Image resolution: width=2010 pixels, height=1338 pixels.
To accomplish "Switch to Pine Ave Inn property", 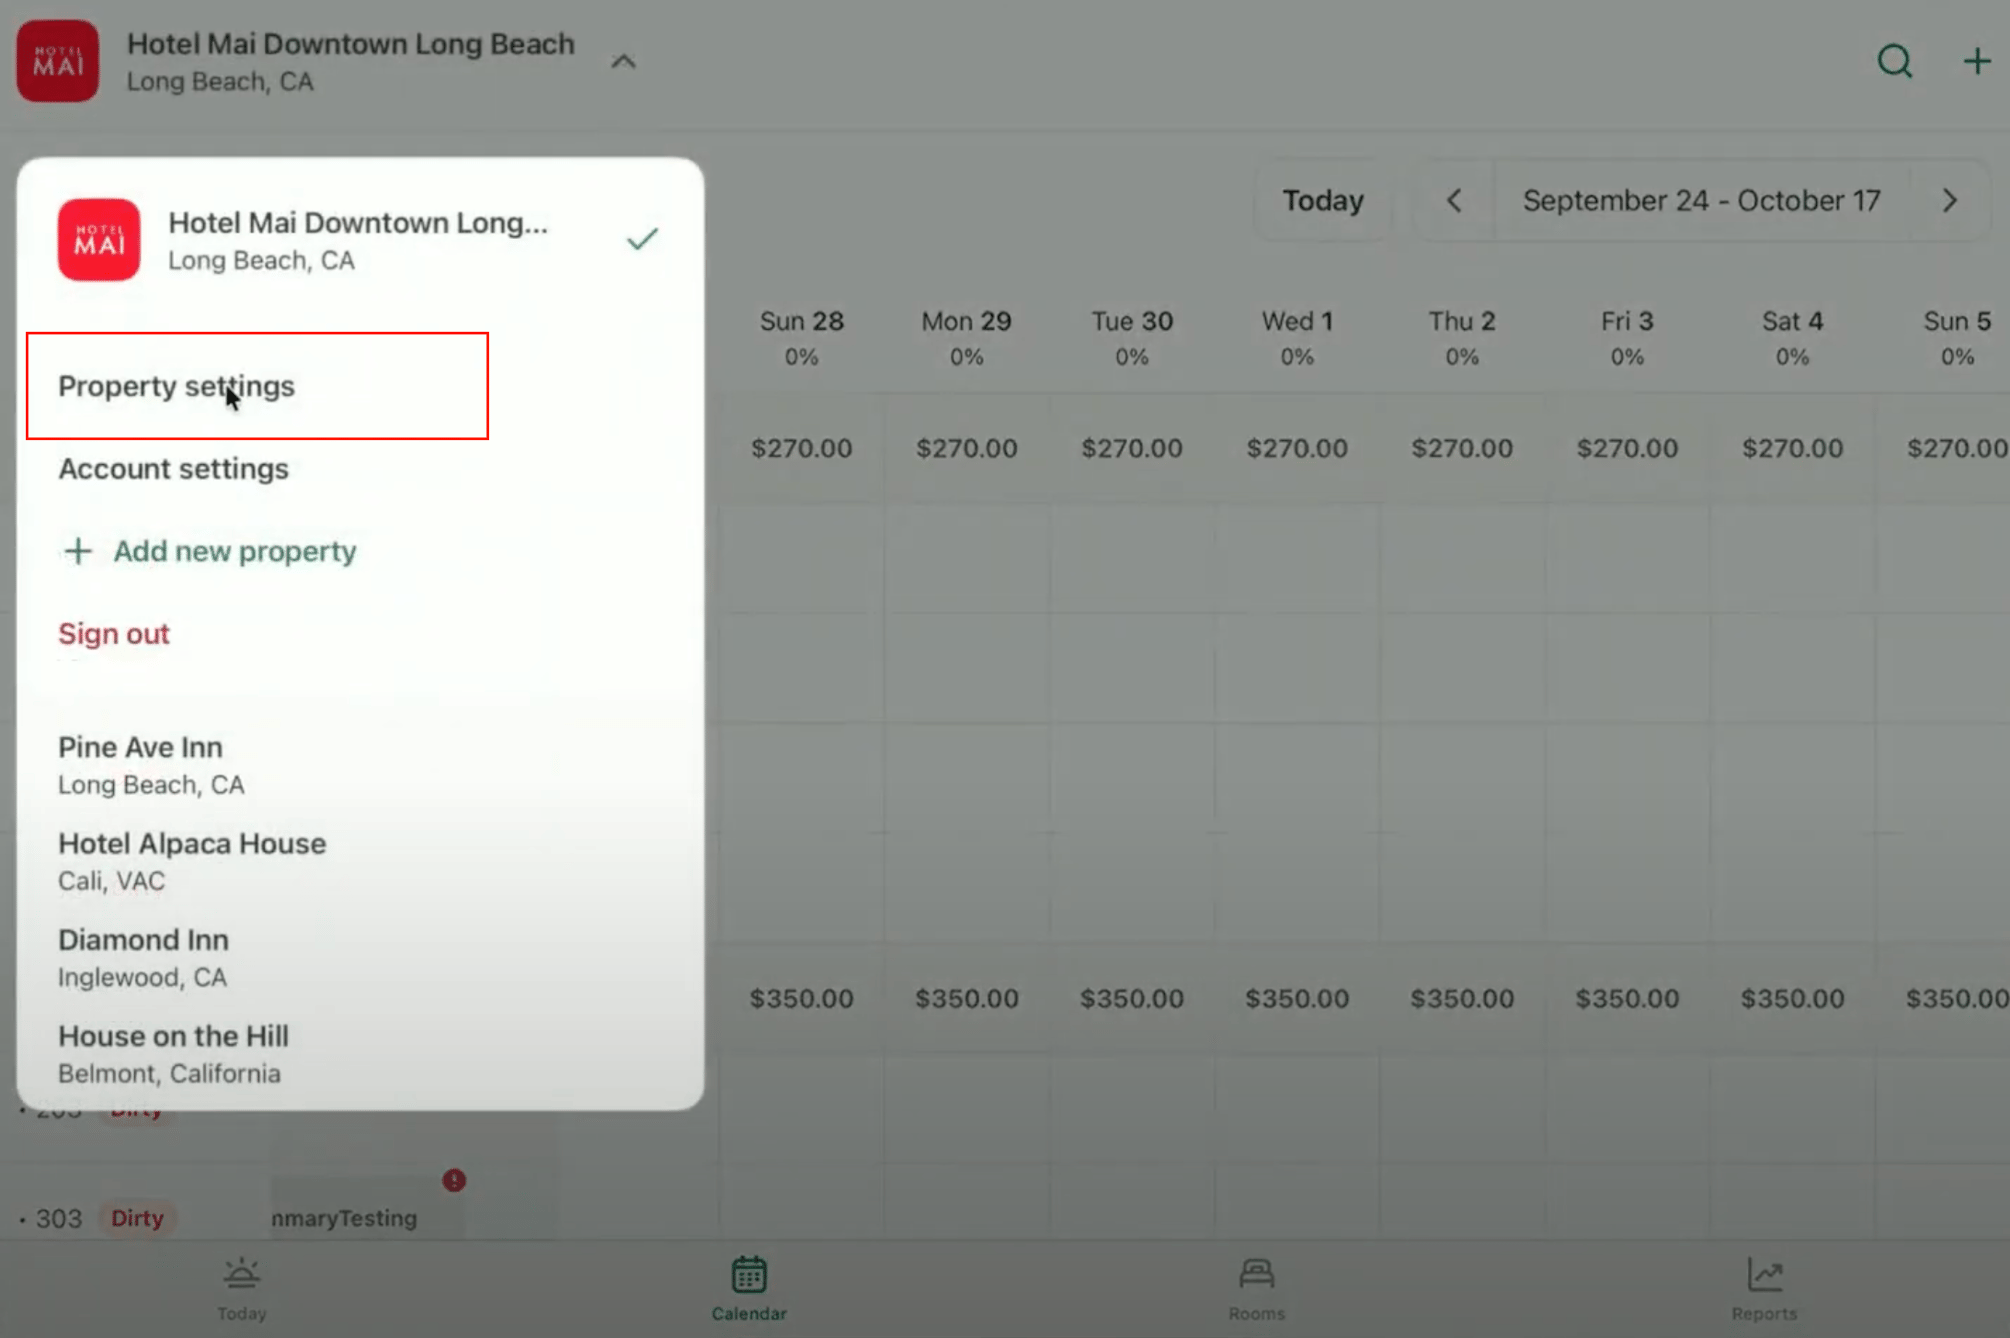I will (140, 765).
